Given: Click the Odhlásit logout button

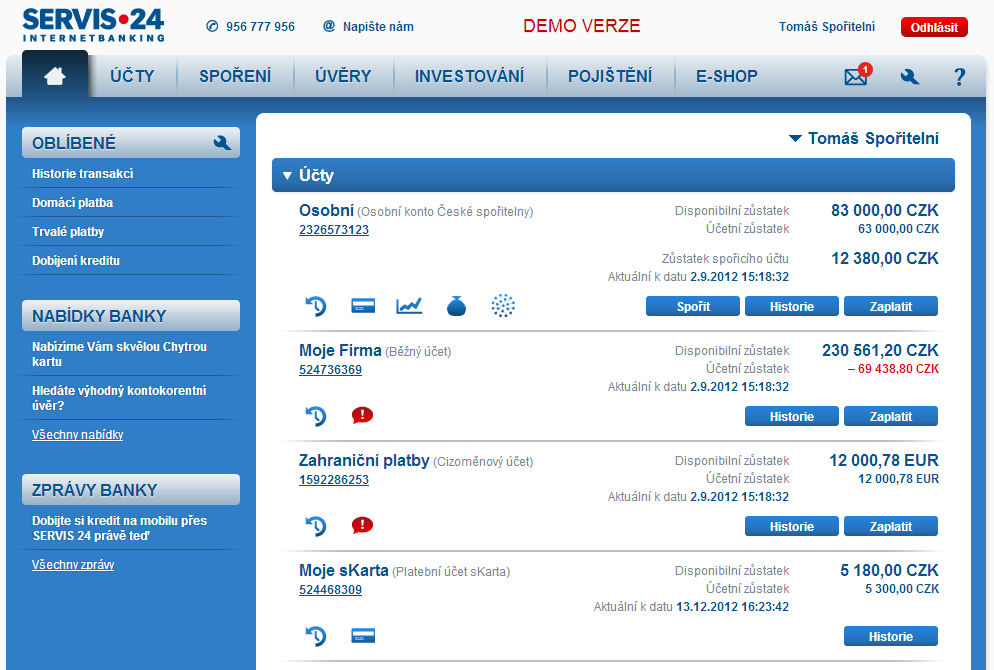Looking at the screenshot, I should 934,27.
